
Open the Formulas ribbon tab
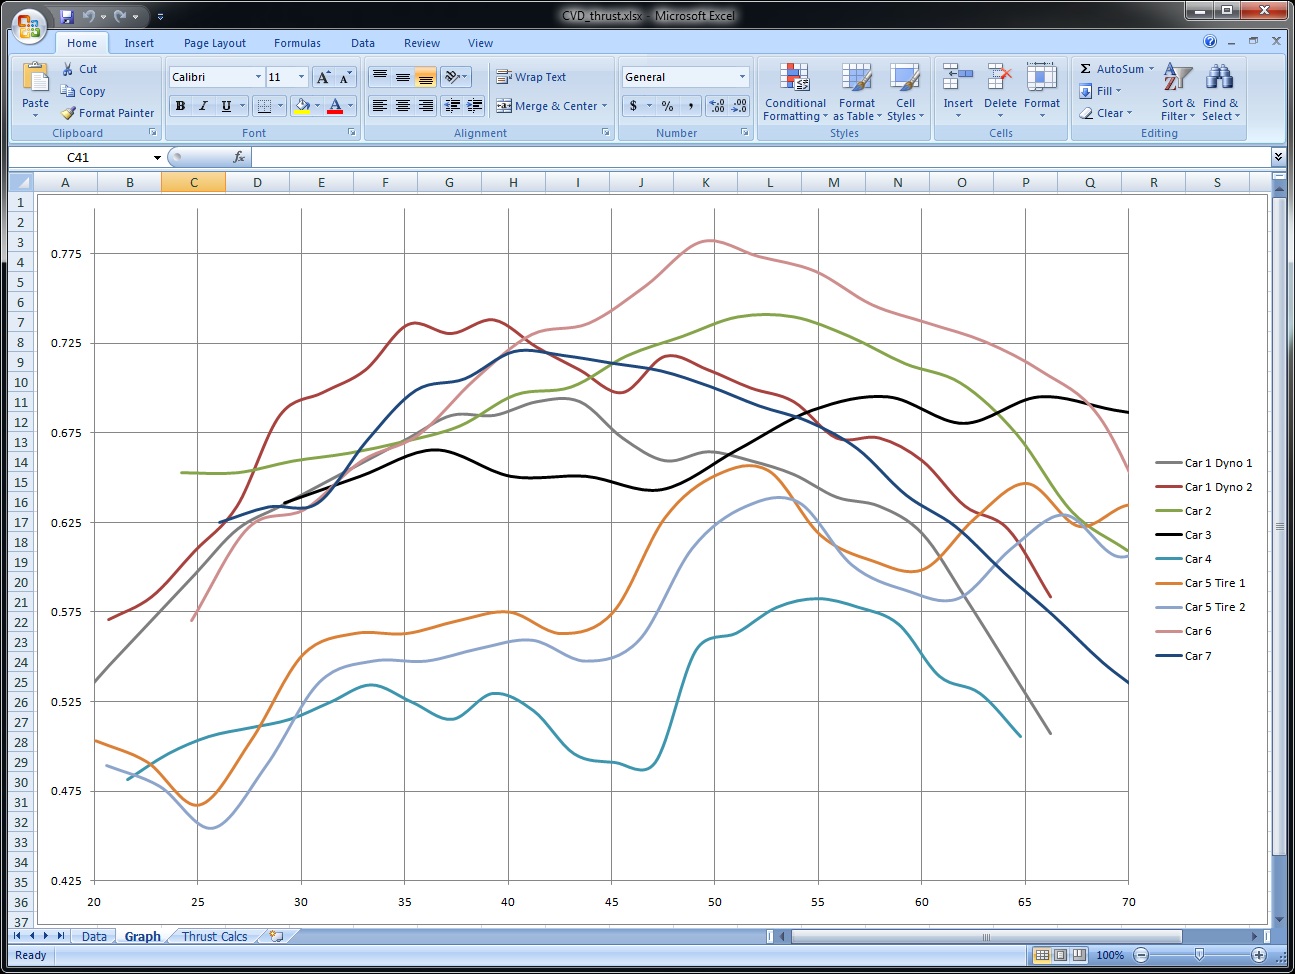[x=297, y=43]
